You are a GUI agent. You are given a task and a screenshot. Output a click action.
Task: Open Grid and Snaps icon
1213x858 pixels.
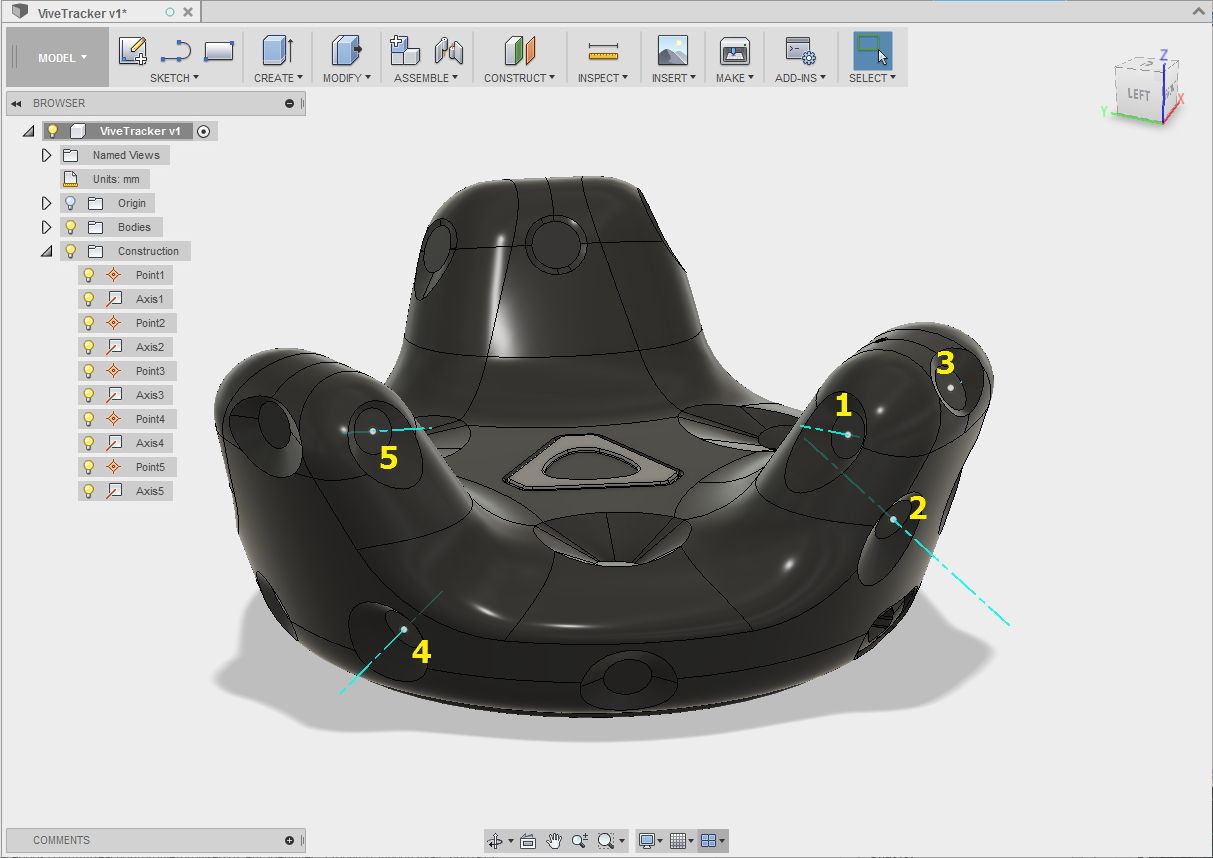click(678, 841)
